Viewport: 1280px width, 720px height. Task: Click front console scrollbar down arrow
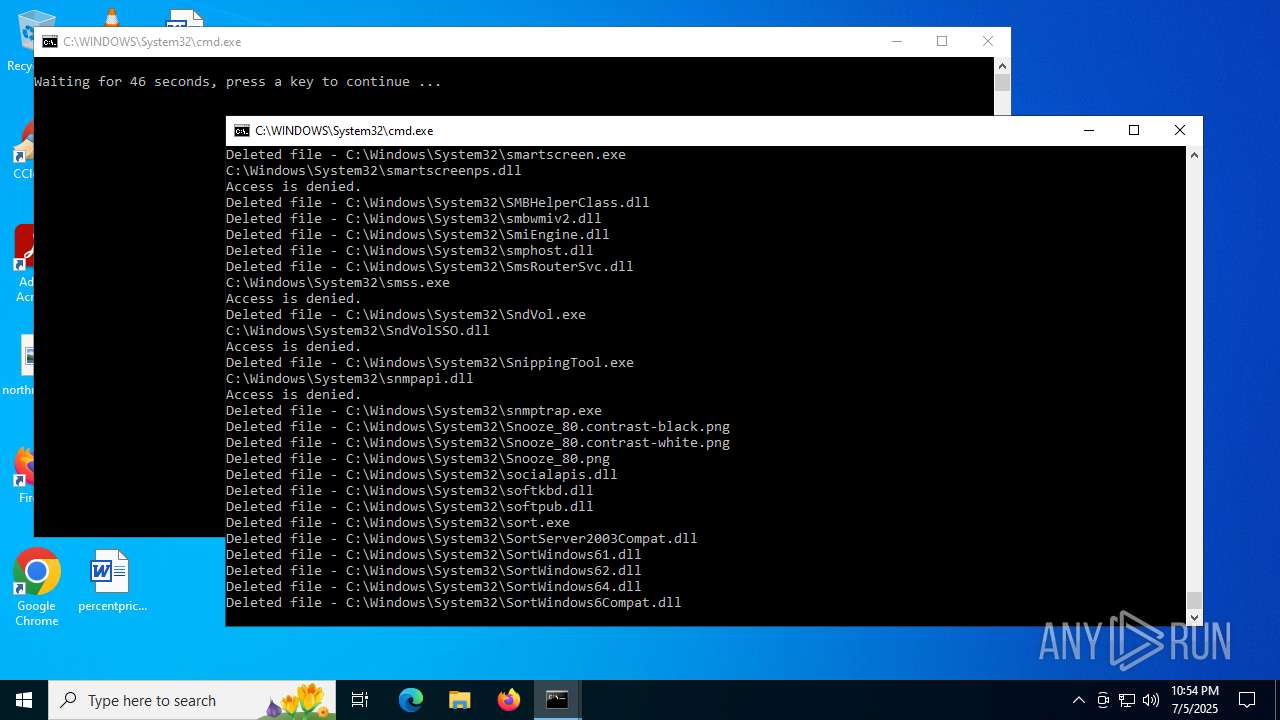point(1194,618)
